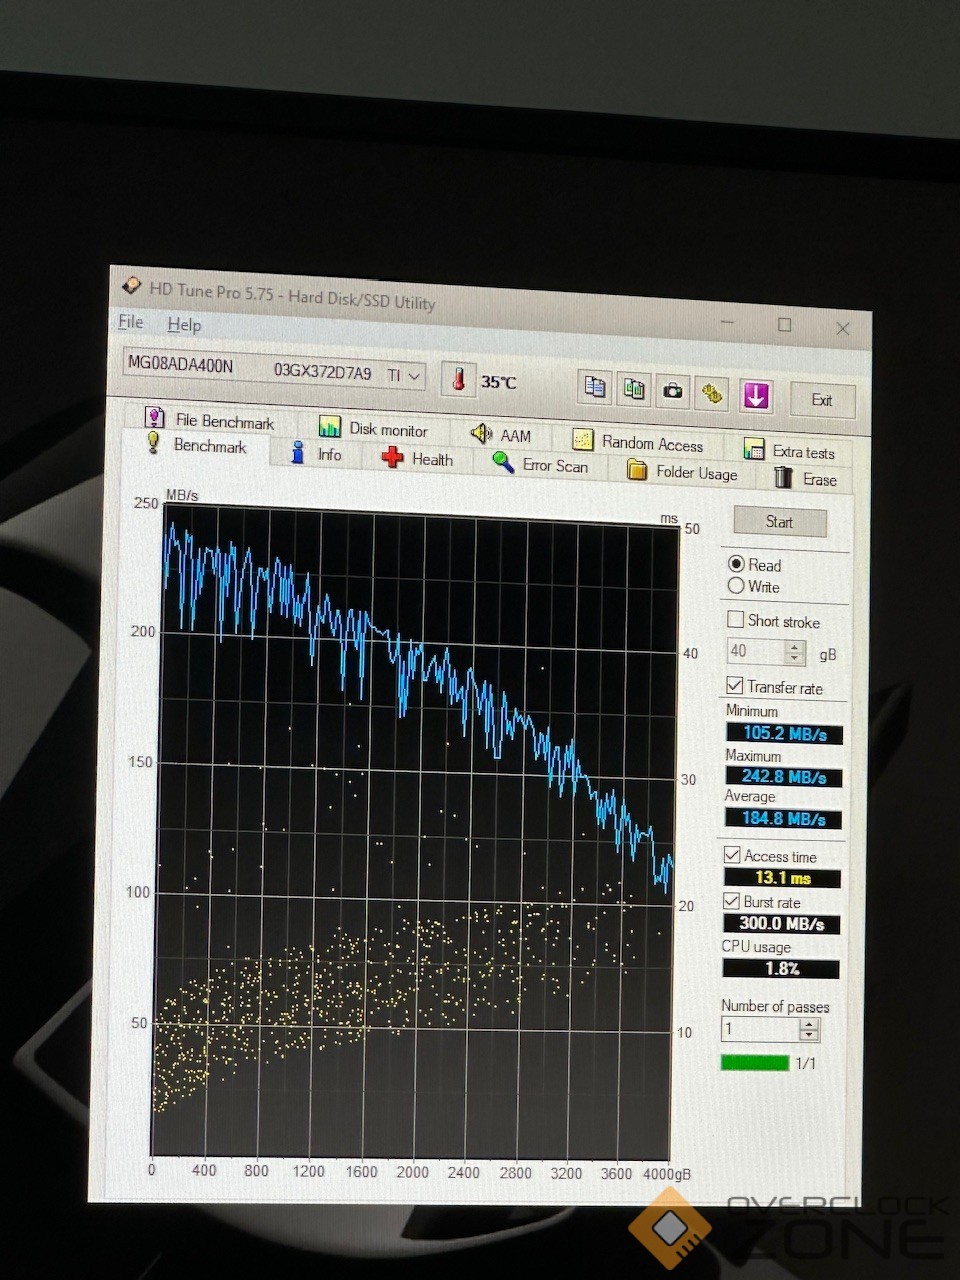The width and height of the screenshot is (960, 1280).
Task: Click the Folder Usage folder icon
Action: (x=636, y=470)
